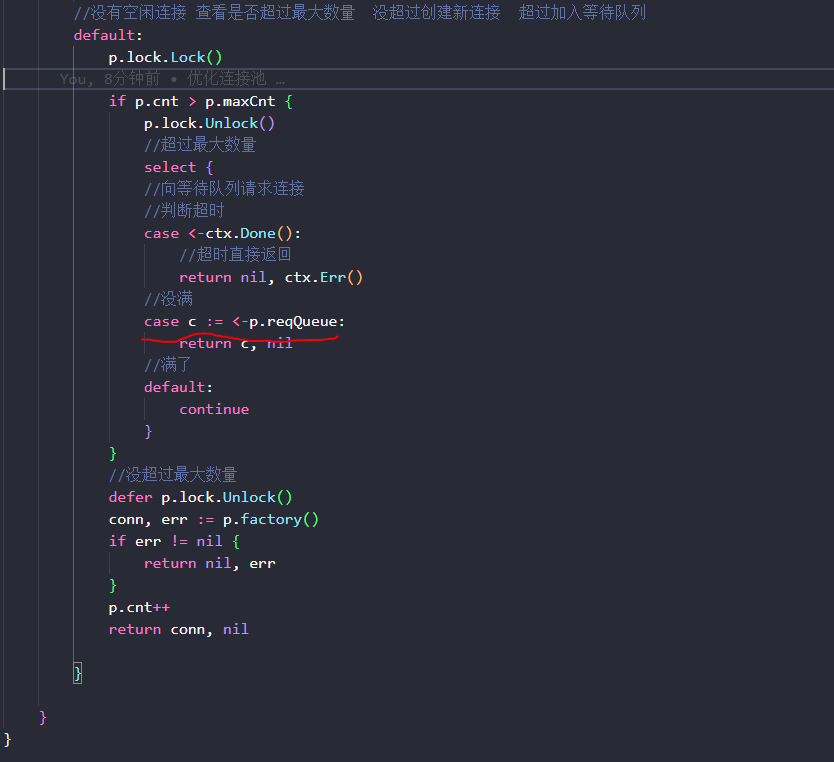Click the 'p.cnt++' statement
The image size is (834, 762).
pyautogui.click(x=139, y=608)
